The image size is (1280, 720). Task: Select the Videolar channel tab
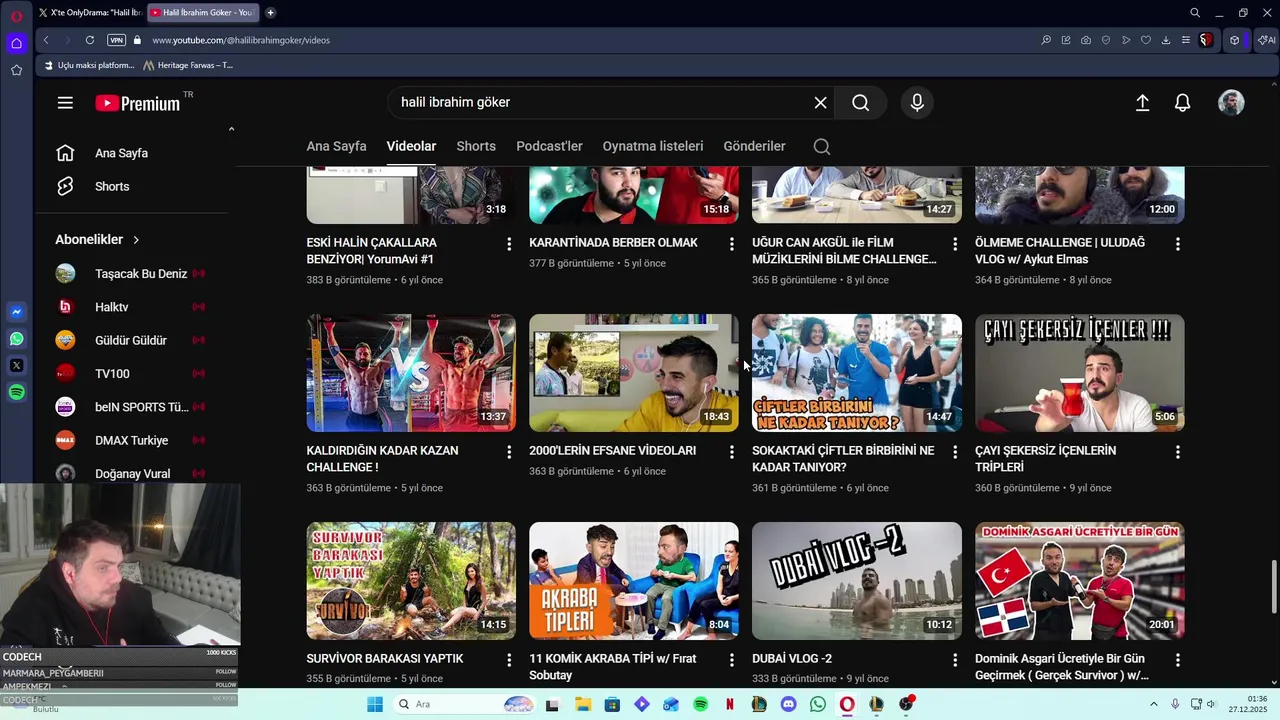411,146
